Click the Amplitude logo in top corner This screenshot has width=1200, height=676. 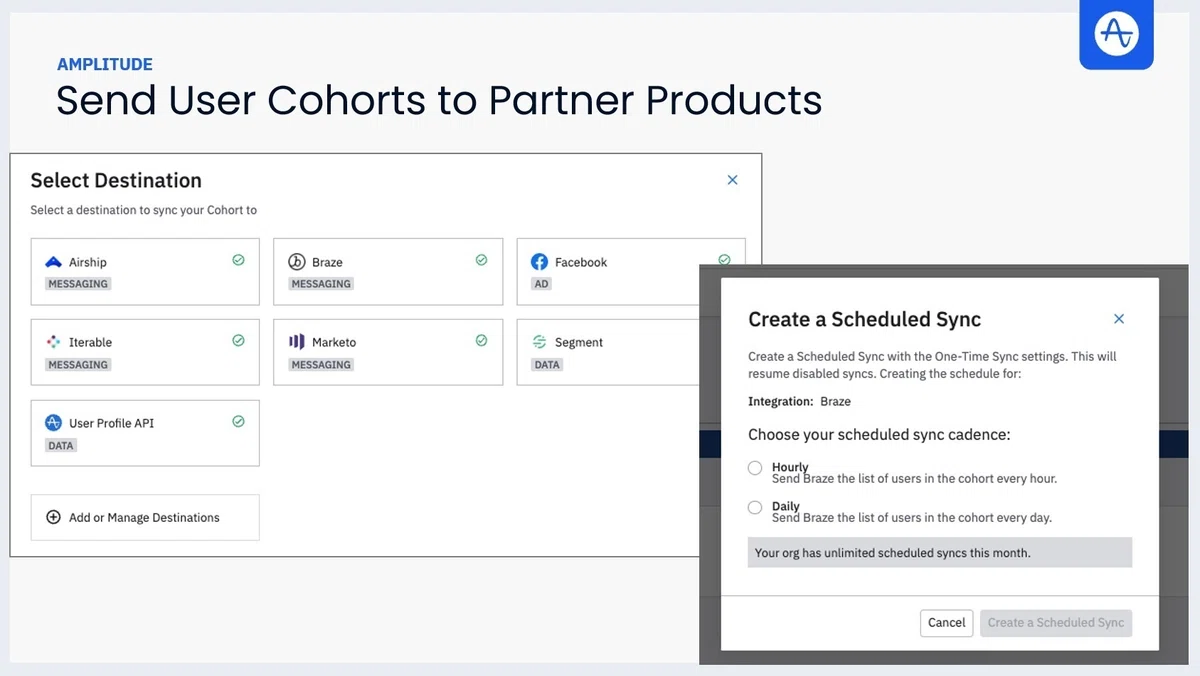point(1116,33)
